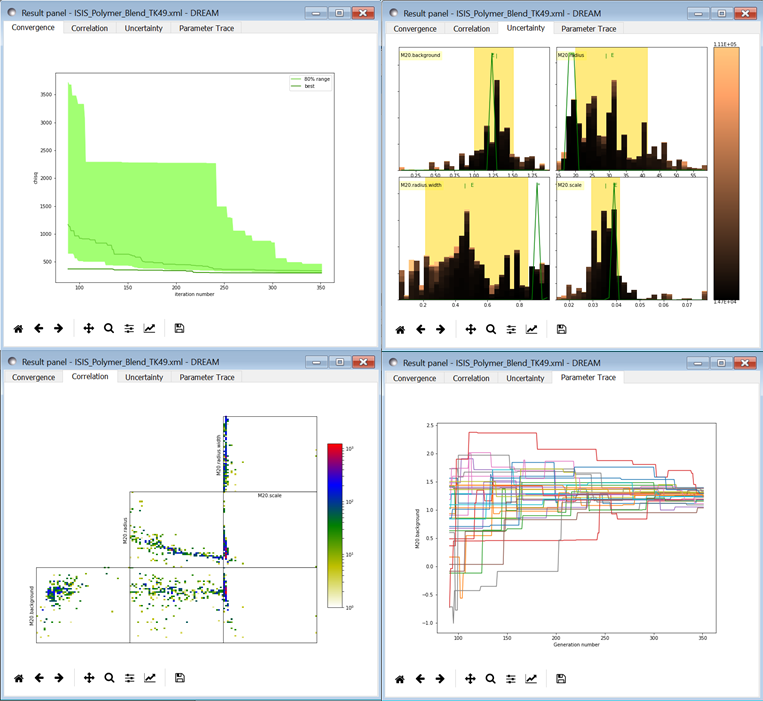
Task: Switch to Correlation tab in top-left panel
Action: click(x=90, y=28)
